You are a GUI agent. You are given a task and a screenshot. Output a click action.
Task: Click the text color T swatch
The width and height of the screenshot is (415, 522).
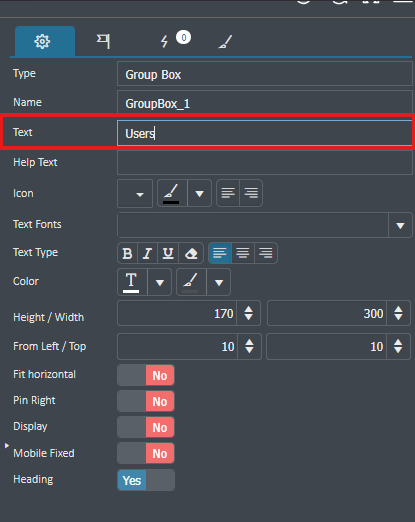[x=132, y=282]
